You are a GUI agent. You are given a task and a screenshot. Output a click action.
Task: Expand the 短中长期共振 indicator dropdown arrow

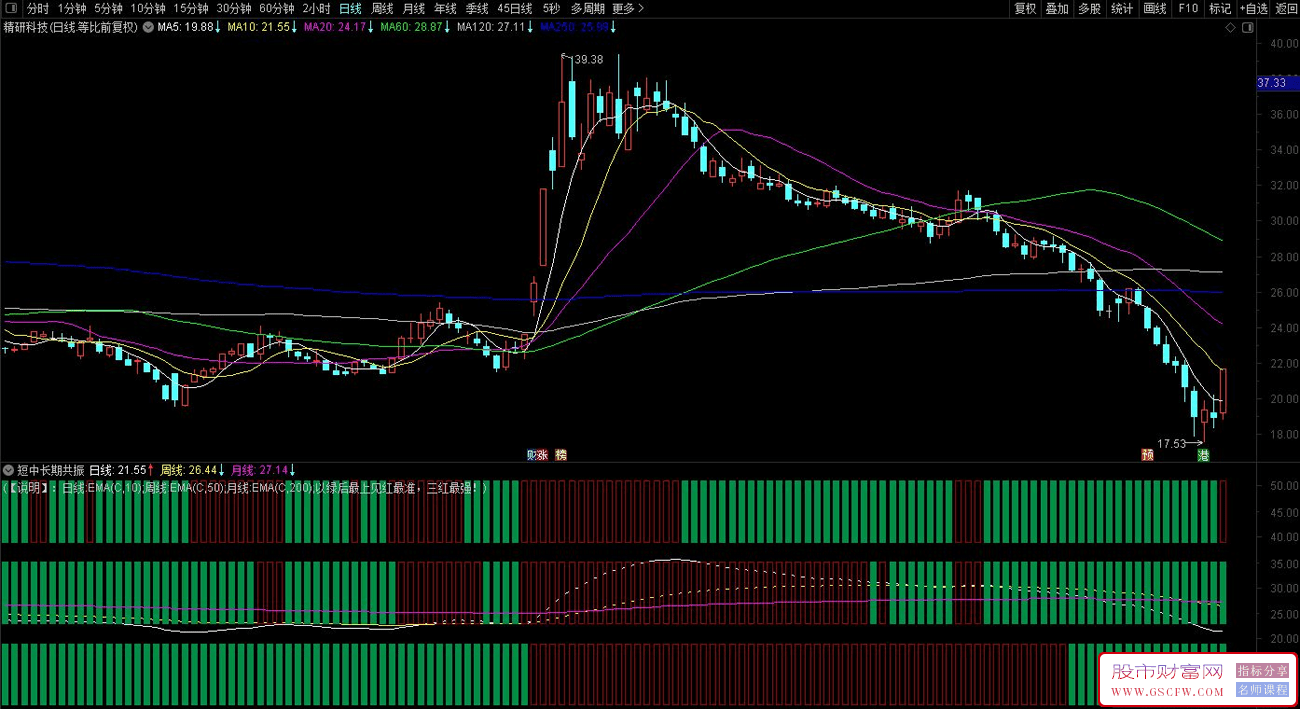9,469
